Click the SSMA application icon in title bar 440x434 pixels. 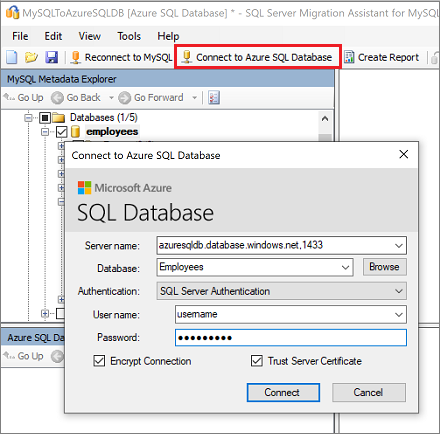13,12
